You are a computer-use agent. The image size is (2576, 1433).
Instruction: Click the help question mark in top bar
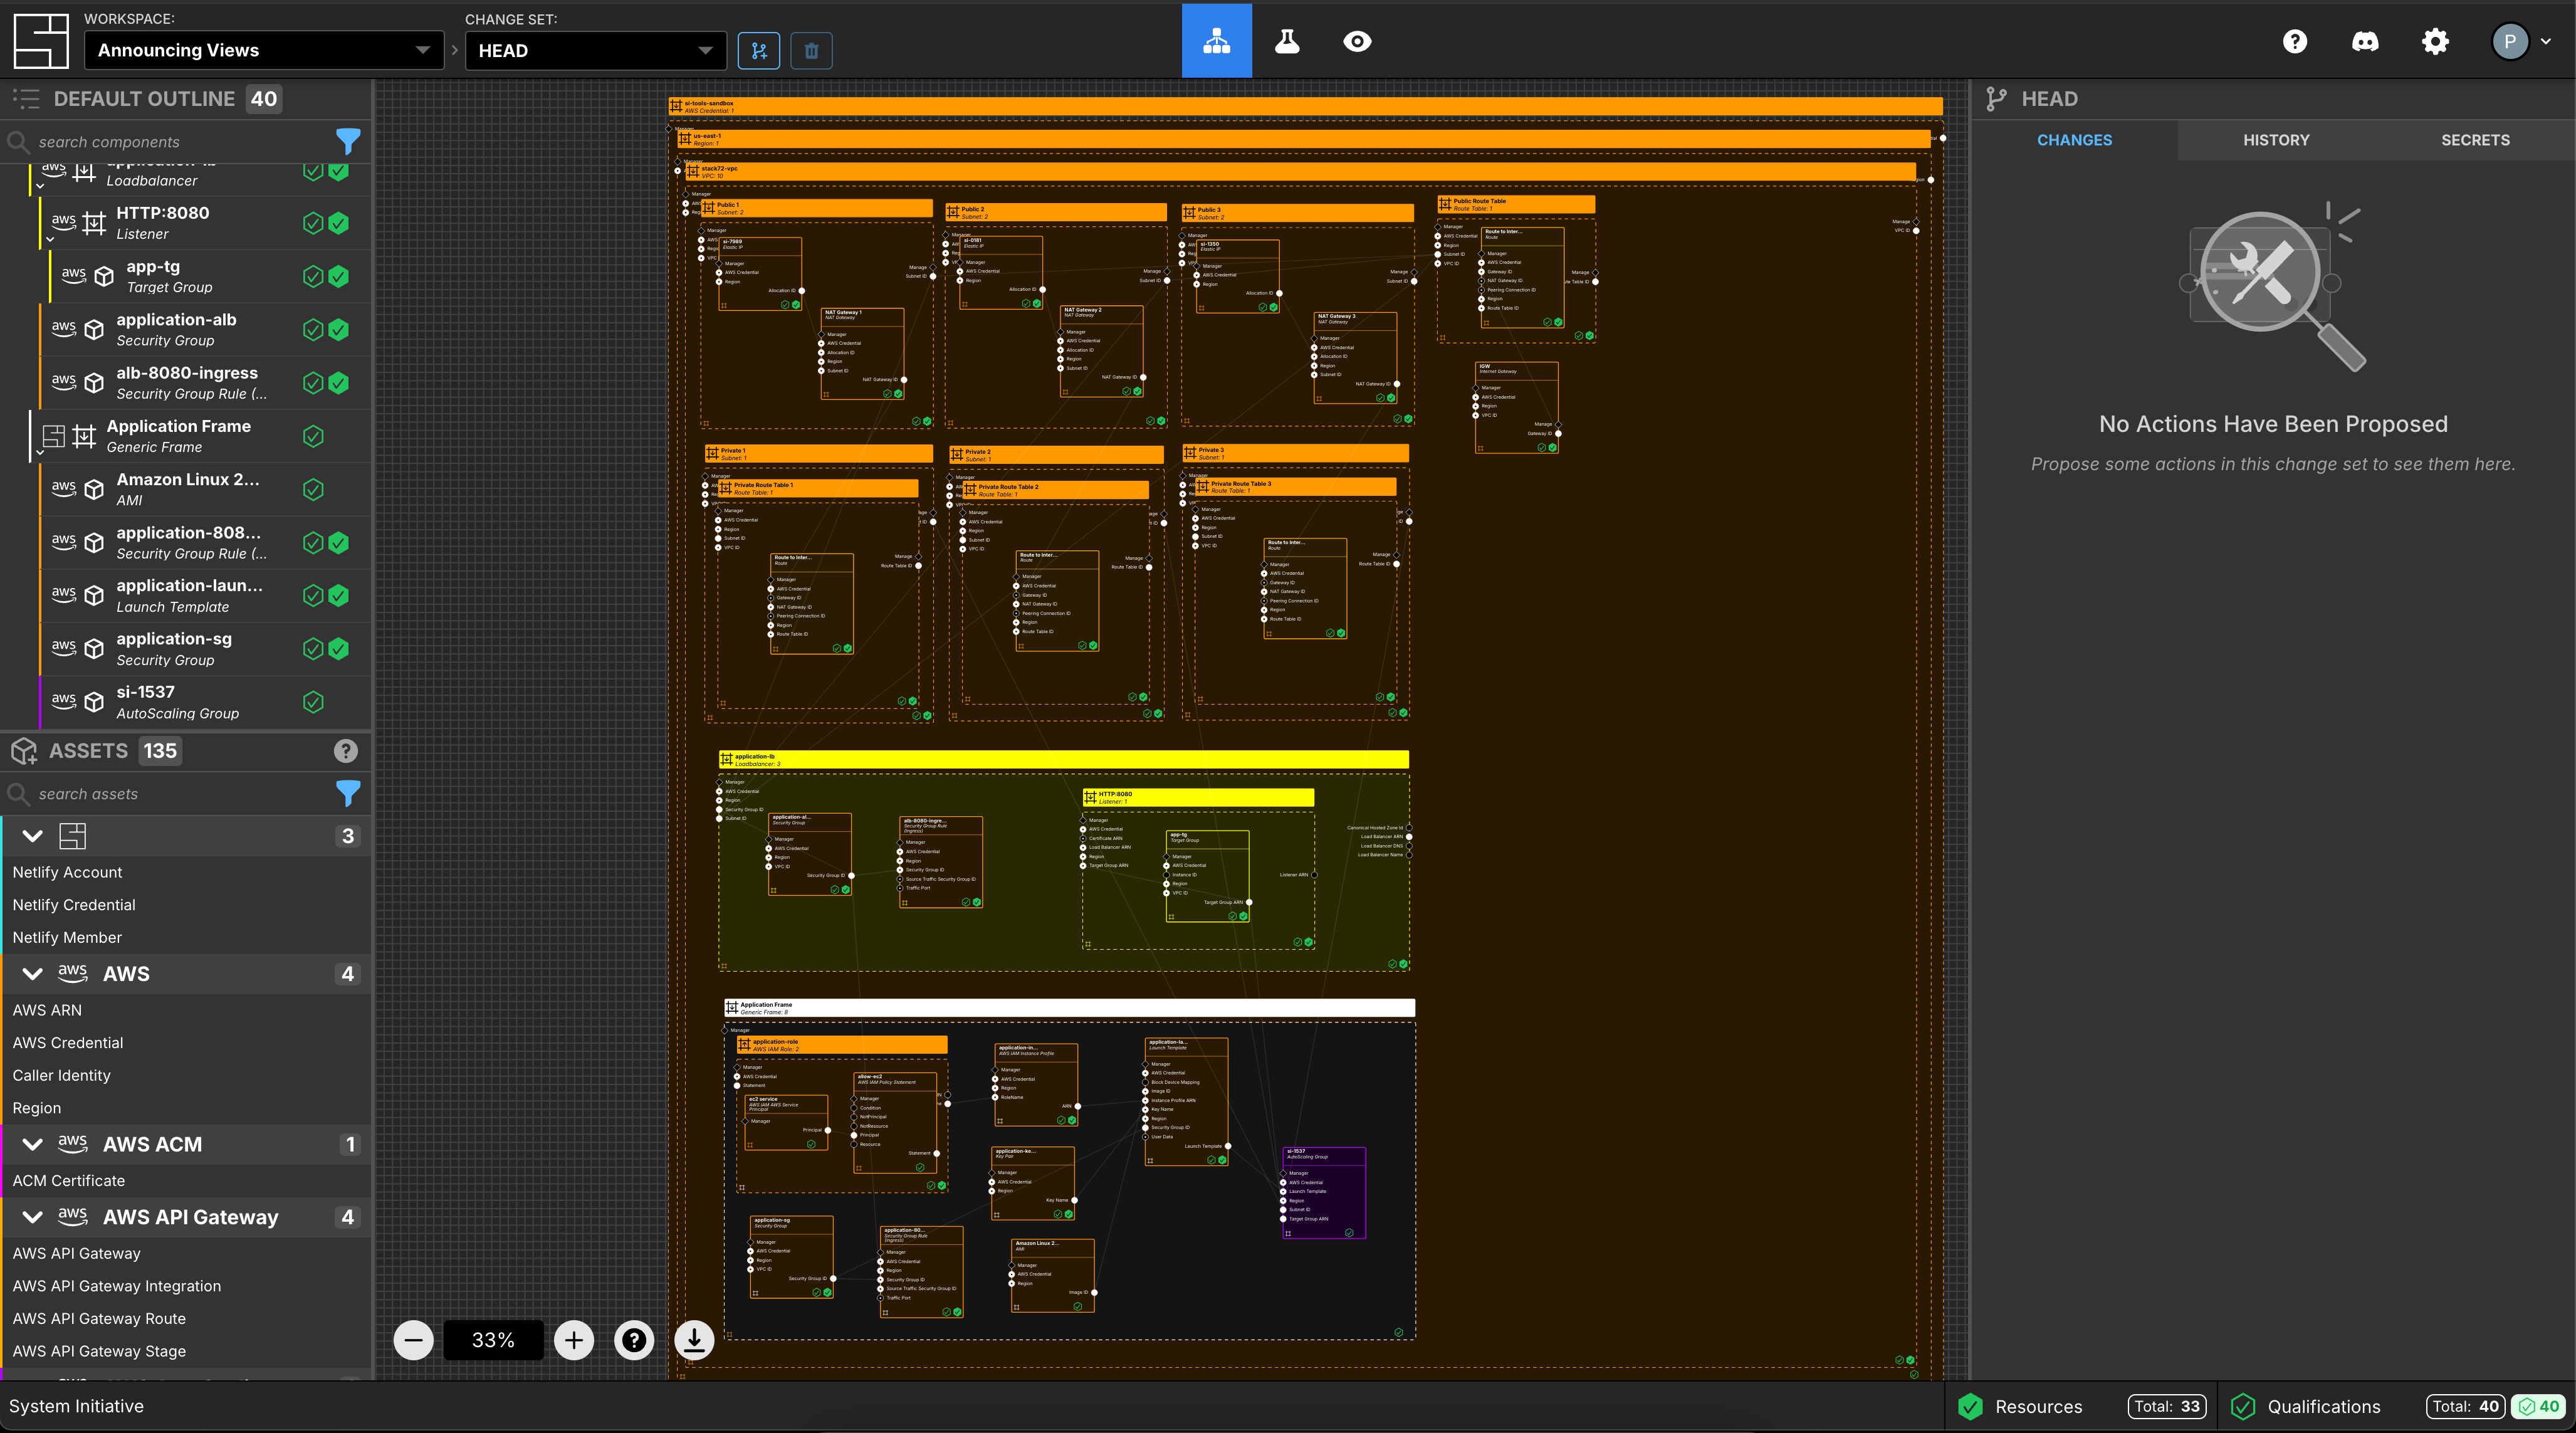click(2295, 41)
